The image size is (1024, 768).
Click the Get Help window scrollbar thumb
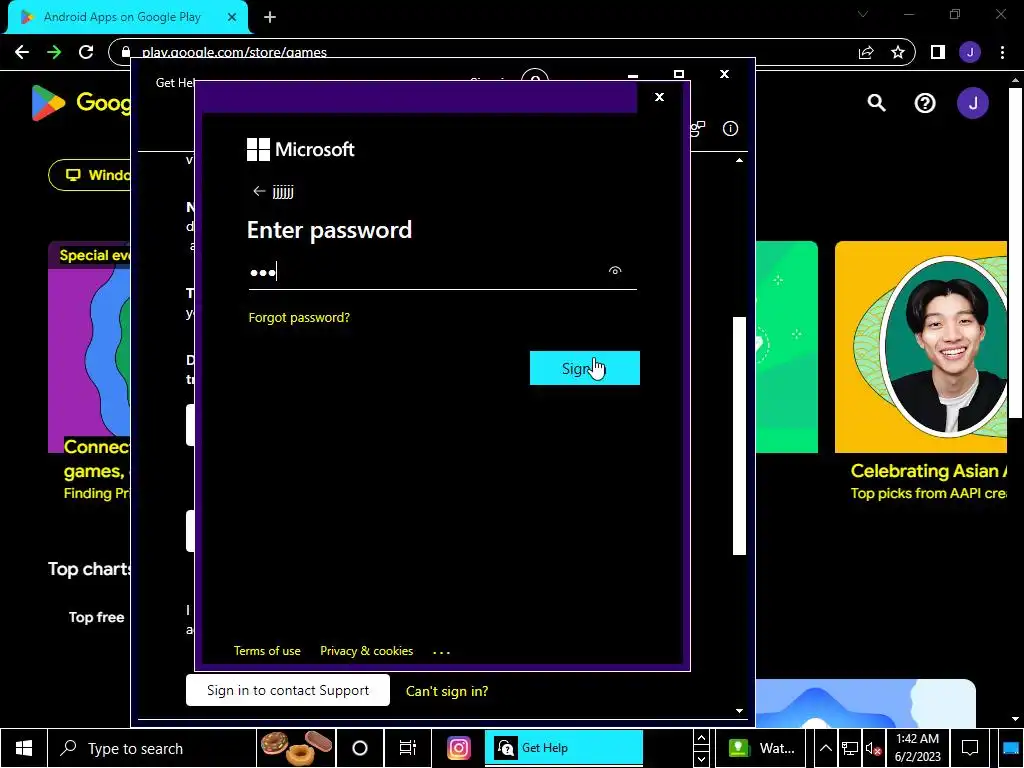tap(739, 436)
